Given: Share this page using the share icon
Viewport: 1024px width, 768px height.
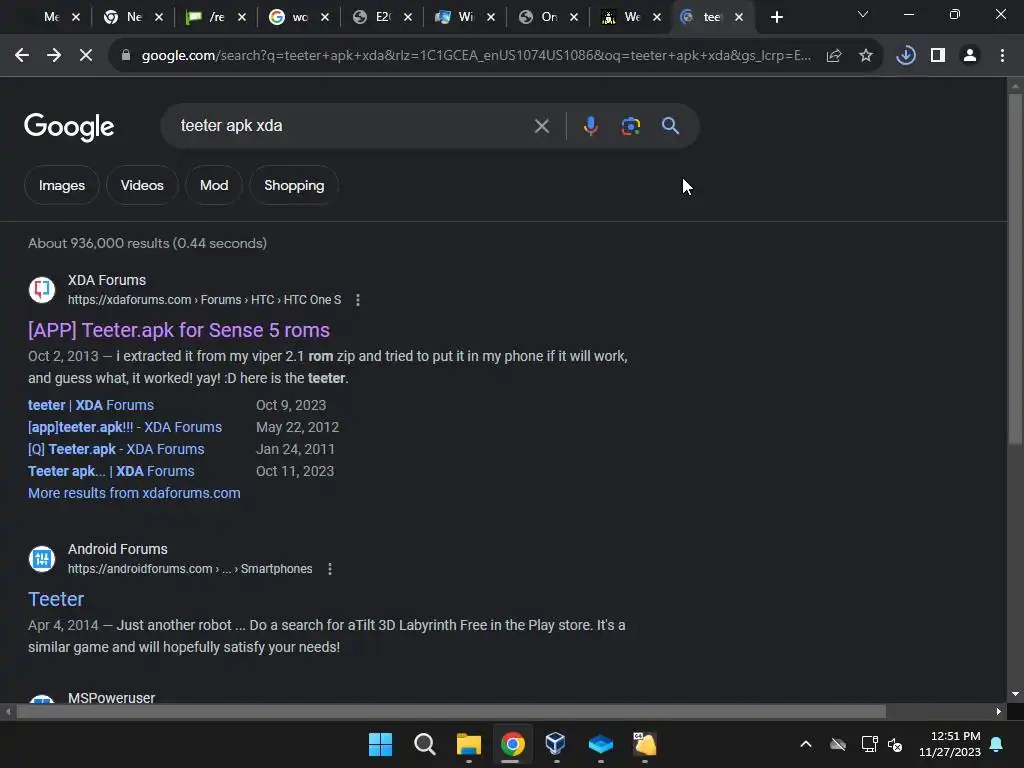Looking at the screenshot, I should [x=834, y=56].
